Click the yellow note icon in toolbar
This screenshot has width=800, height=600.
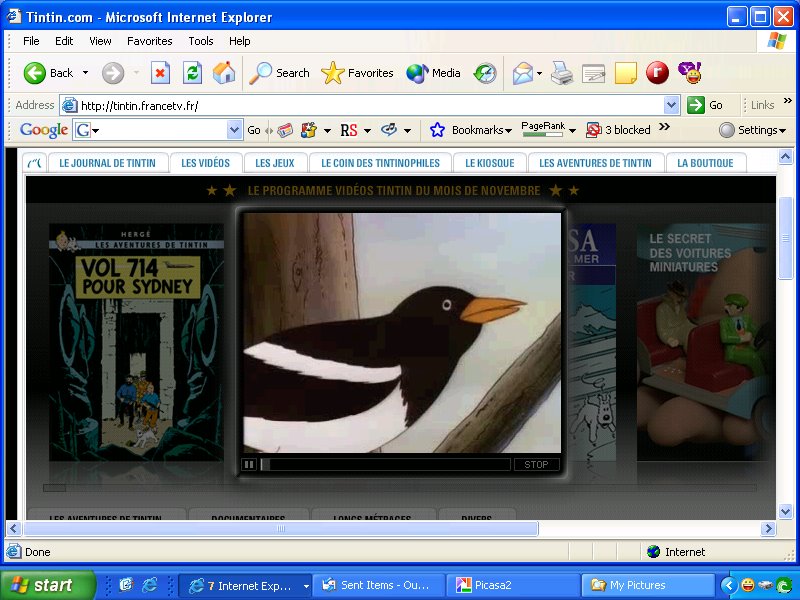click(x=626, y=73)
